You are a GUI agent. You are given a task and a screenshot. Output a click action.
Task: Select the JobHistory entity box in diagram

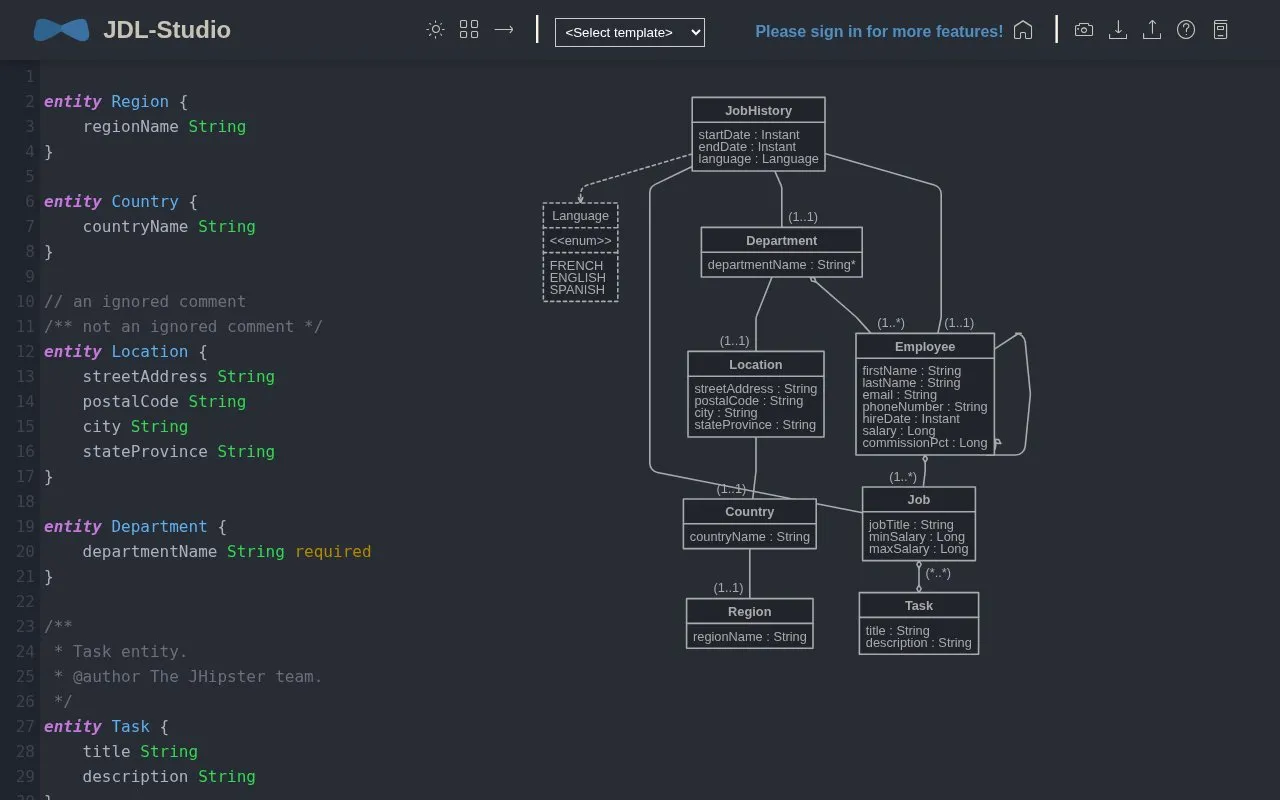pos(758,134)
